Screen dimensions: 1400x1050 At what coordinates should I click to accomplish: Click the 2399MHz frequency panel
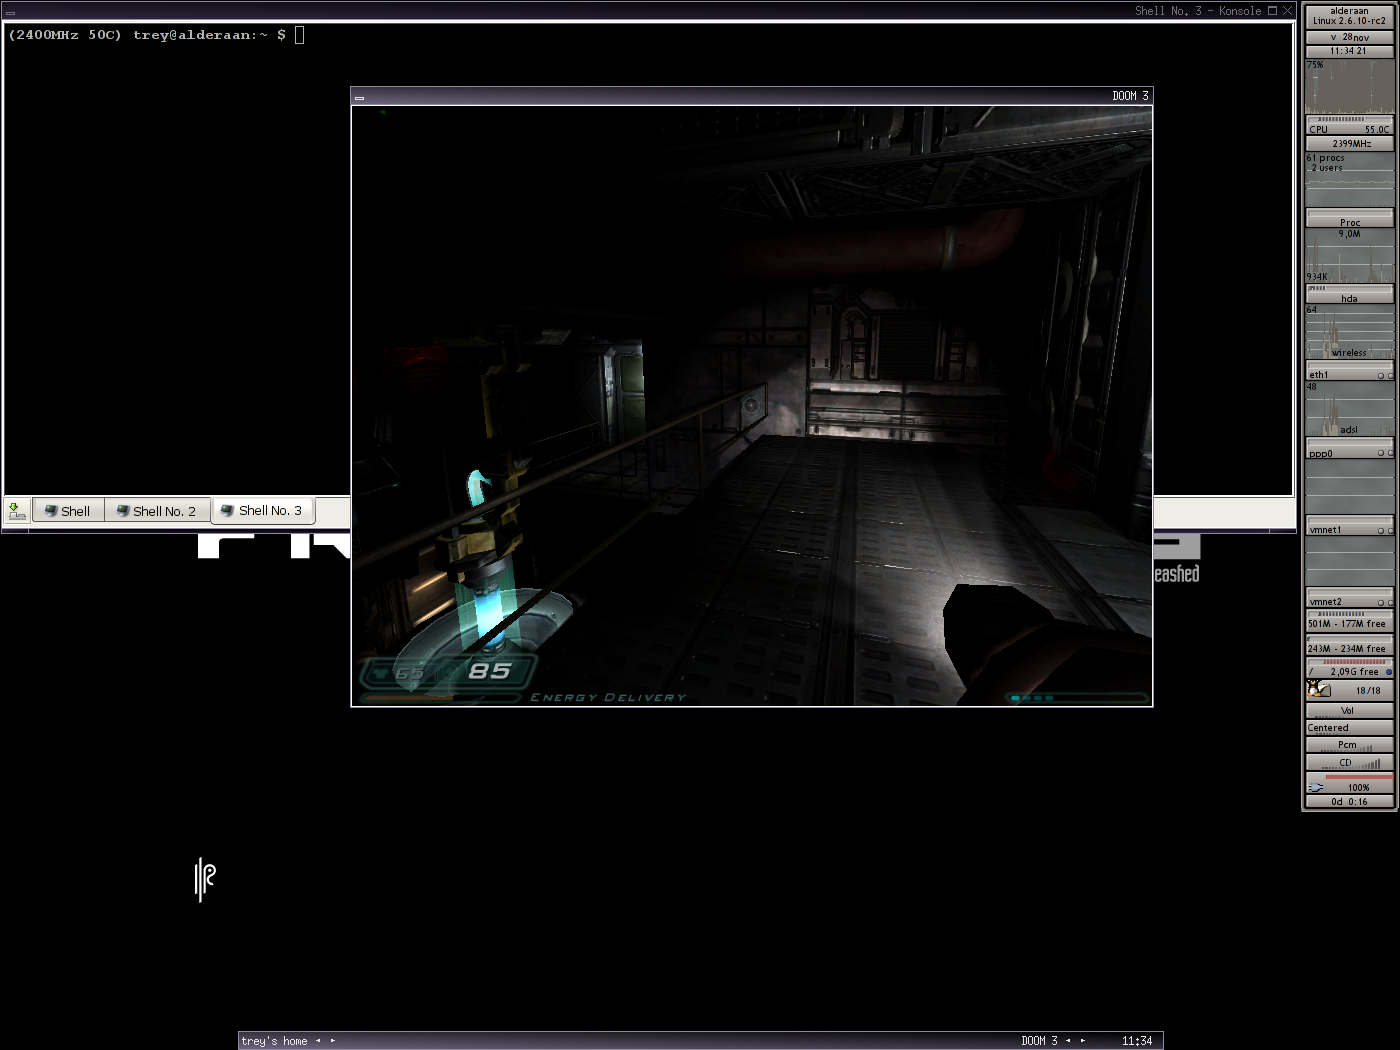coord(1349,143)
